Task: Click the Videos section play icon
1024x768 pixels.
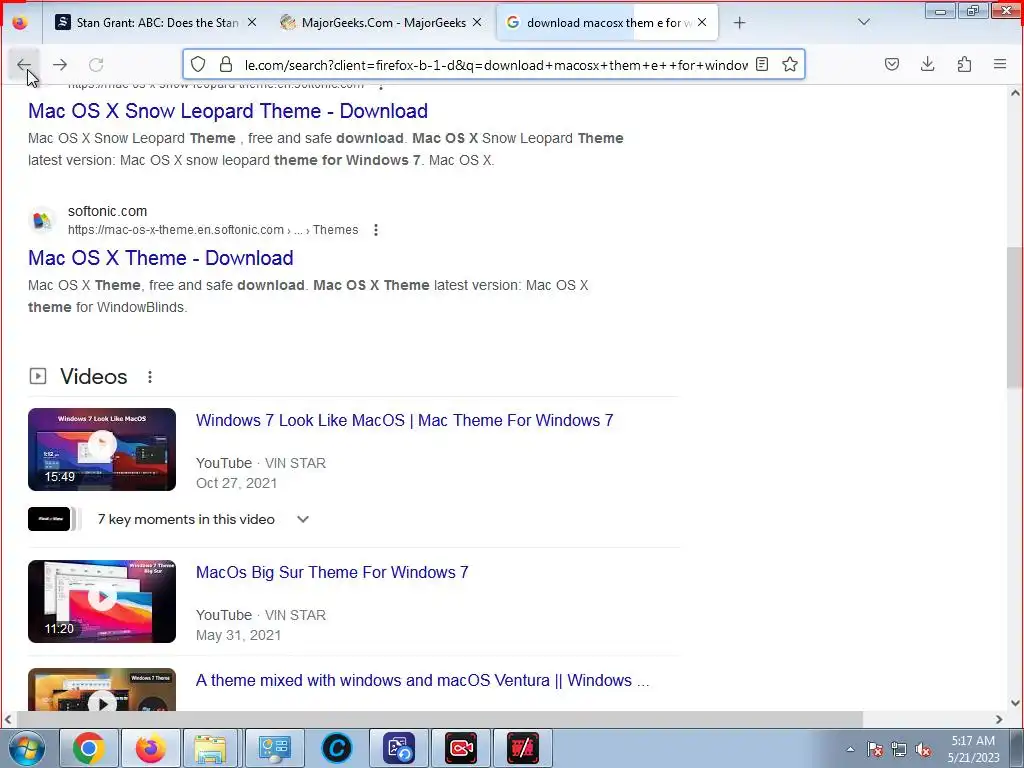Action: 38,376
